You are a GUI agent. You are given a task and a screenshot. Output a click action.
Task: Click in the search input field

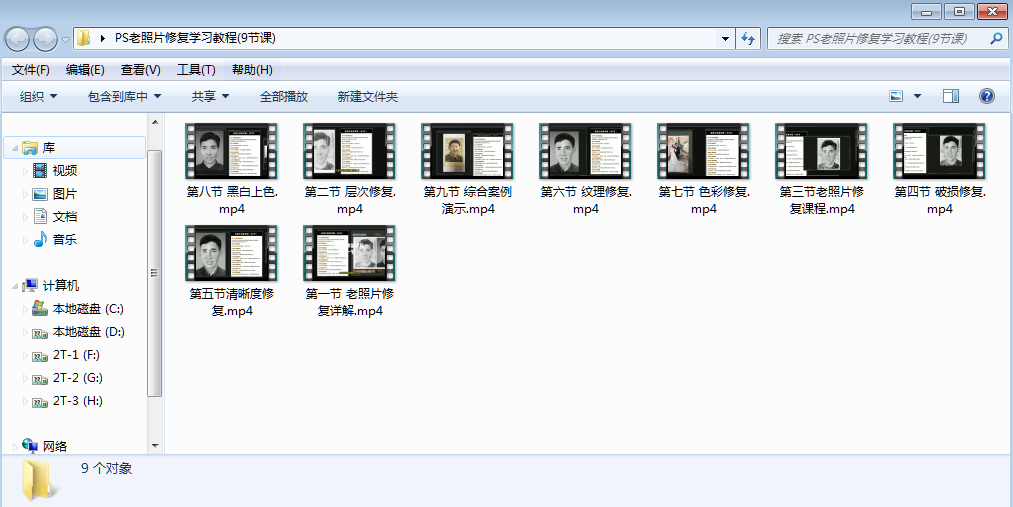(x=875, y=39)
